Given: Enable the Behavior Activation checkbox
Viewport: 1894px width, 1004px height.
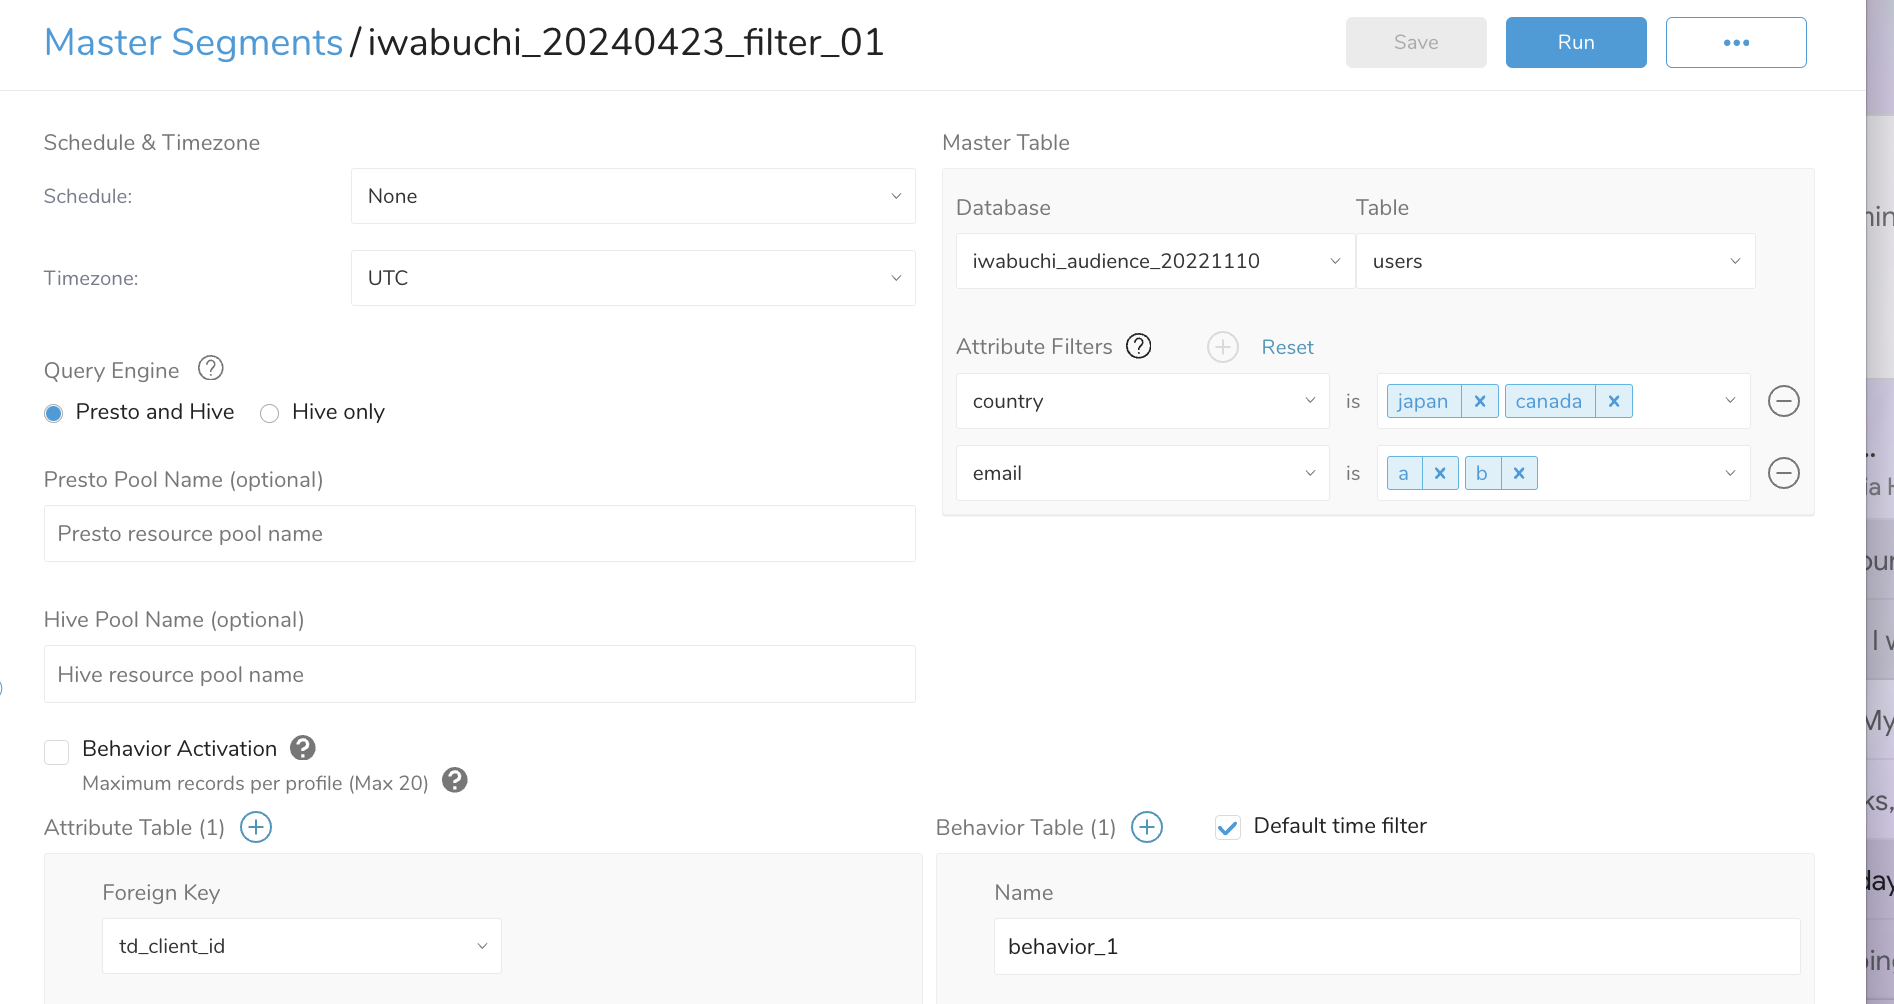Looking at the screenshot, I should coord(57,751).
